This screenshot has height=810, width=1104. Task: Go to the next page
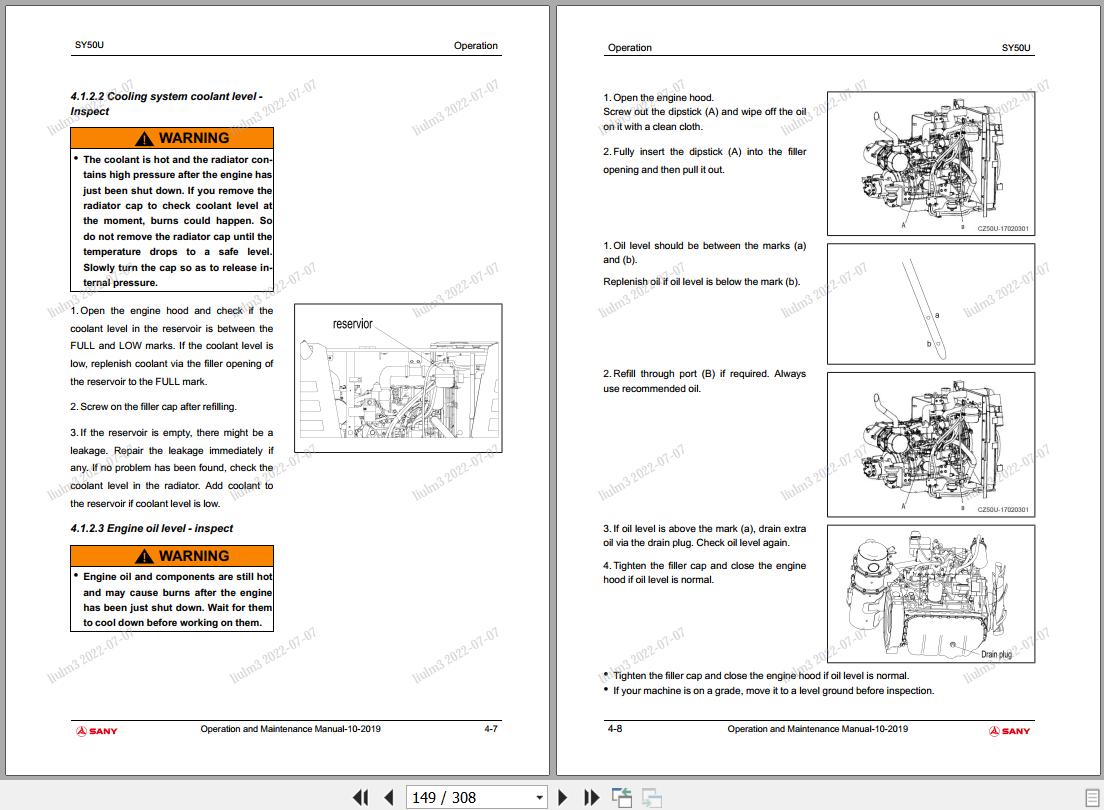tap(563, 797)
